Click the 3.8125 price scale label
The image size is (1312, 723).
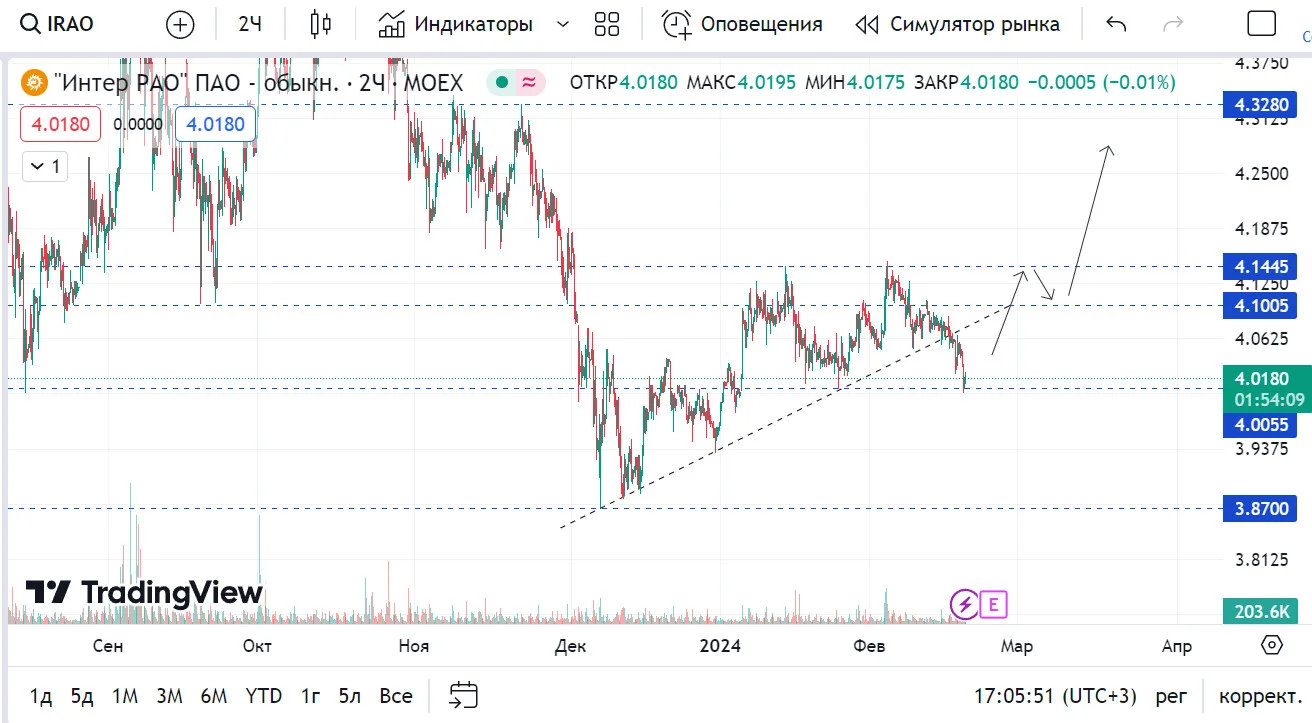[x=1260, y=558]
